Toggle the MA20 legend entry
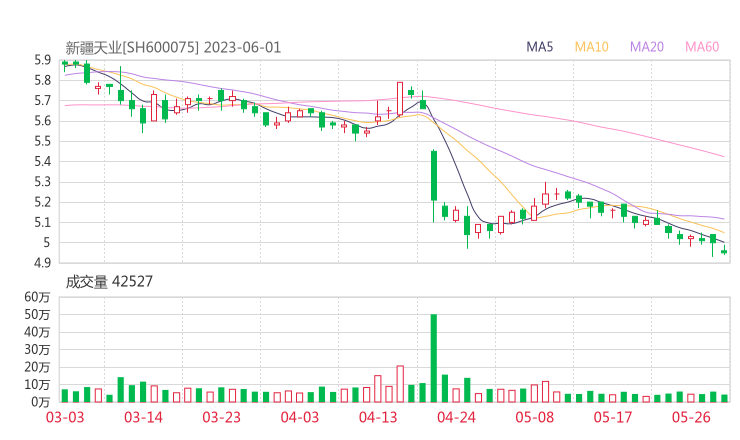Screen dimensions: 740x440 (647, 47)
